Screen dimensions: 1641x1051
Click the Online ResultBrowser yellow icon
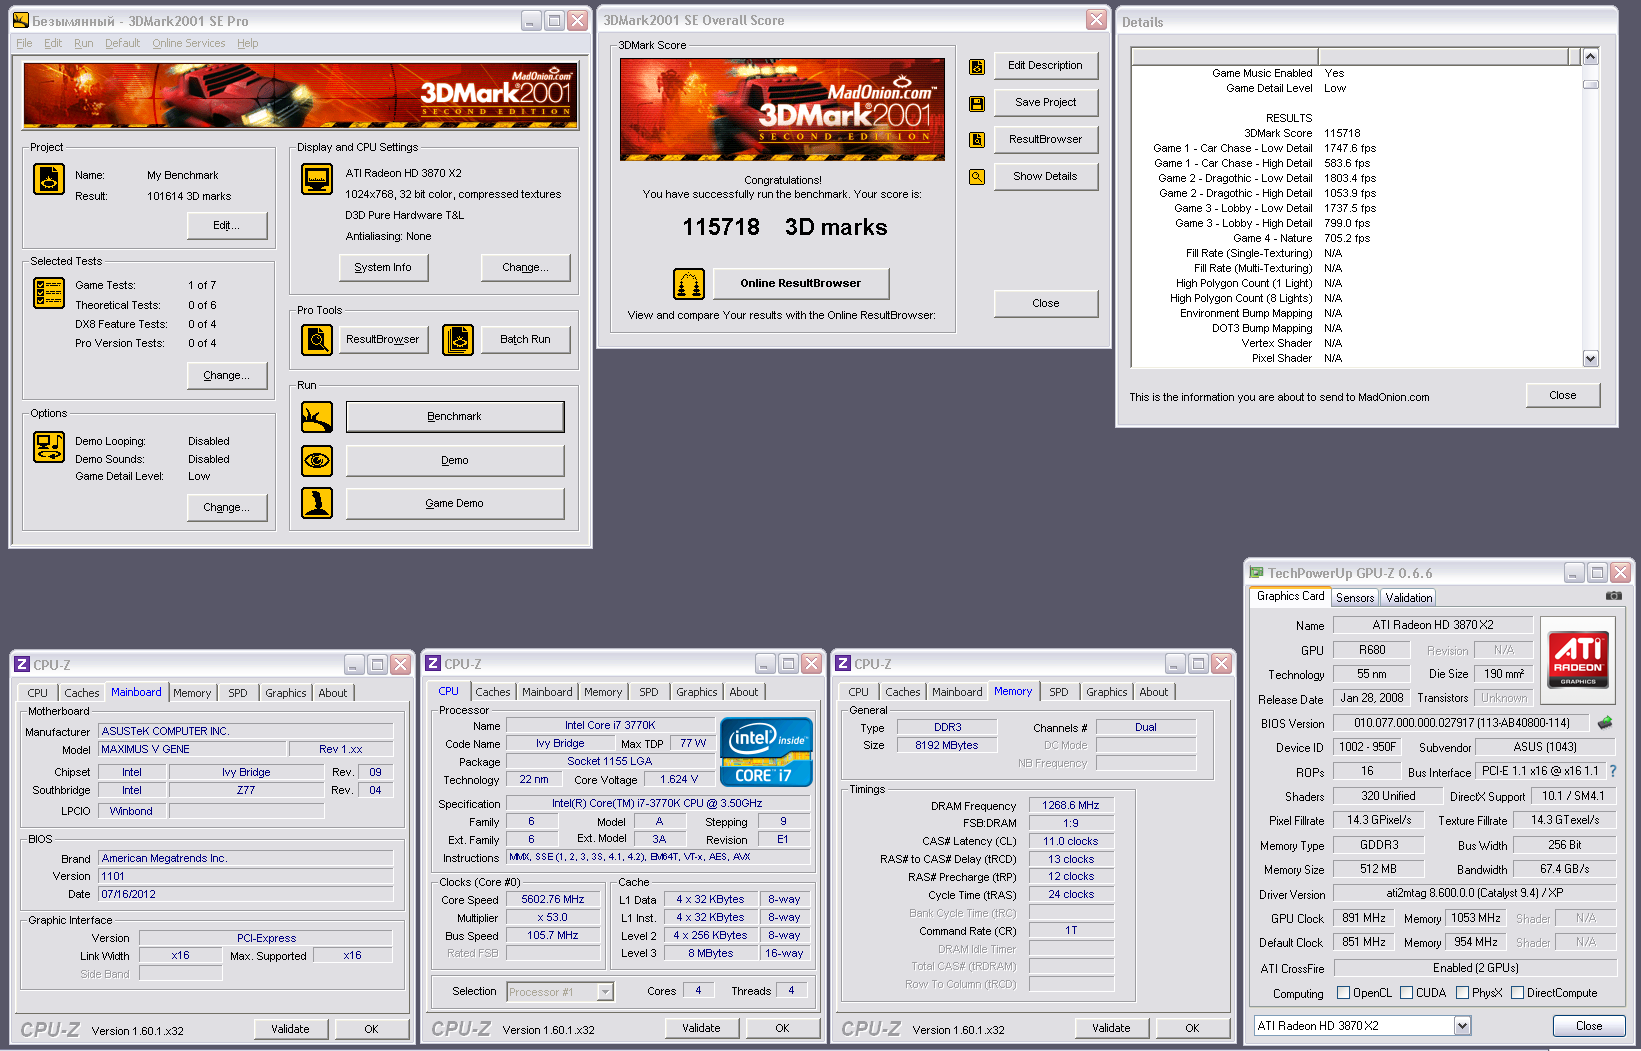689,284
